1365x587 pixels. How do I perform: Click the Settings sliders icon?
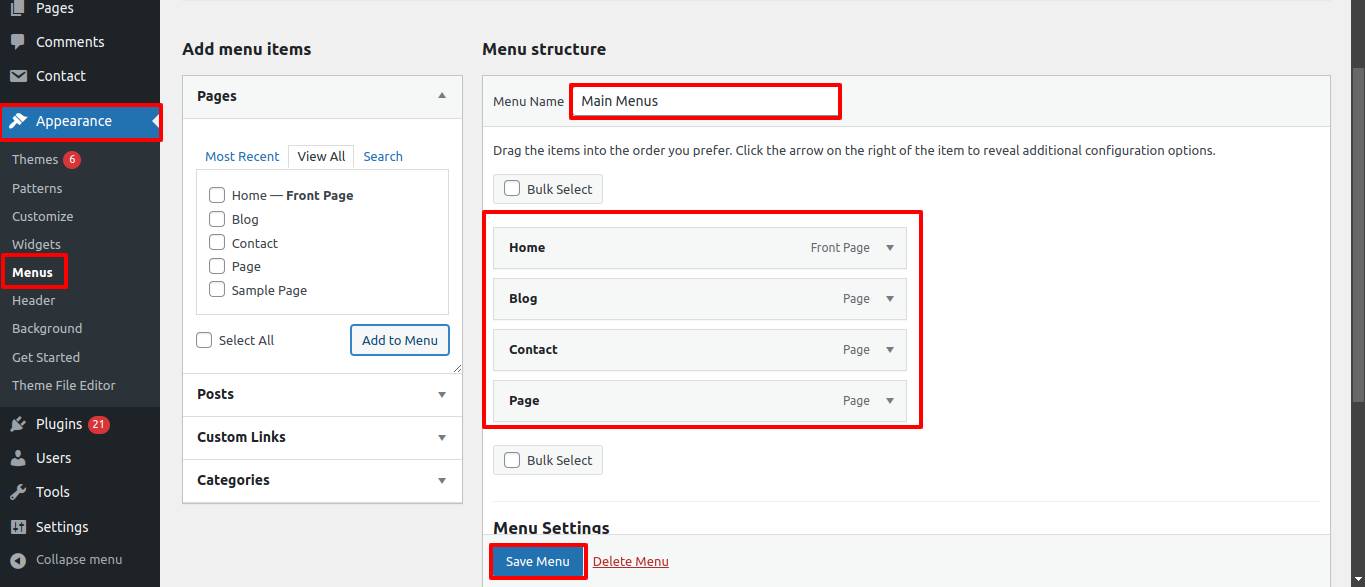coord(18,527)
